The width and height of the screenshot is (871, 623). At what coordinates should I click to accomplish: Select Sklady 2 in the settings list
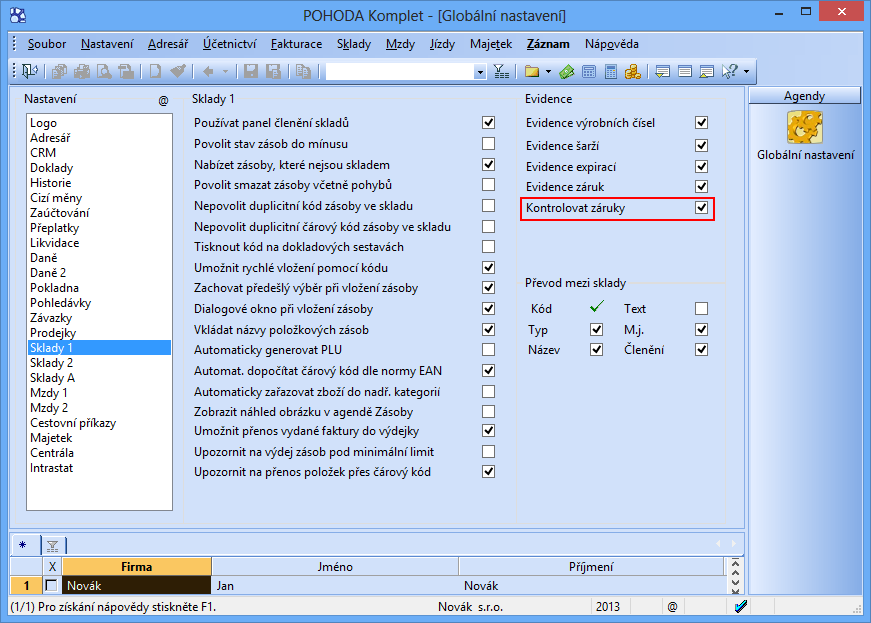coord(99,363)
